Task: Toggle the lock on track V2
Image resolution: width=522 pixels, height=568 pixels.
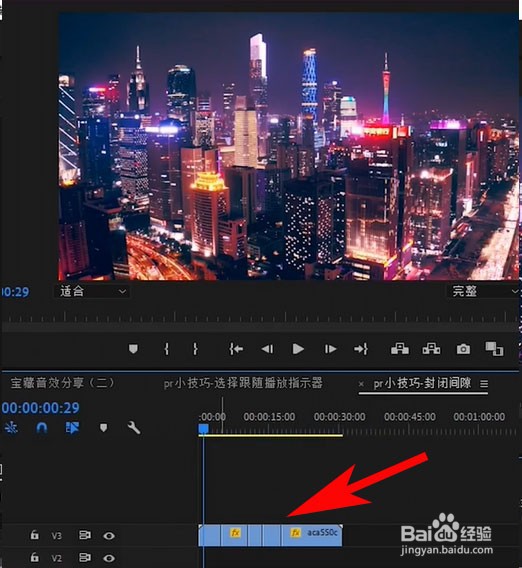Action: click(34, 557)
